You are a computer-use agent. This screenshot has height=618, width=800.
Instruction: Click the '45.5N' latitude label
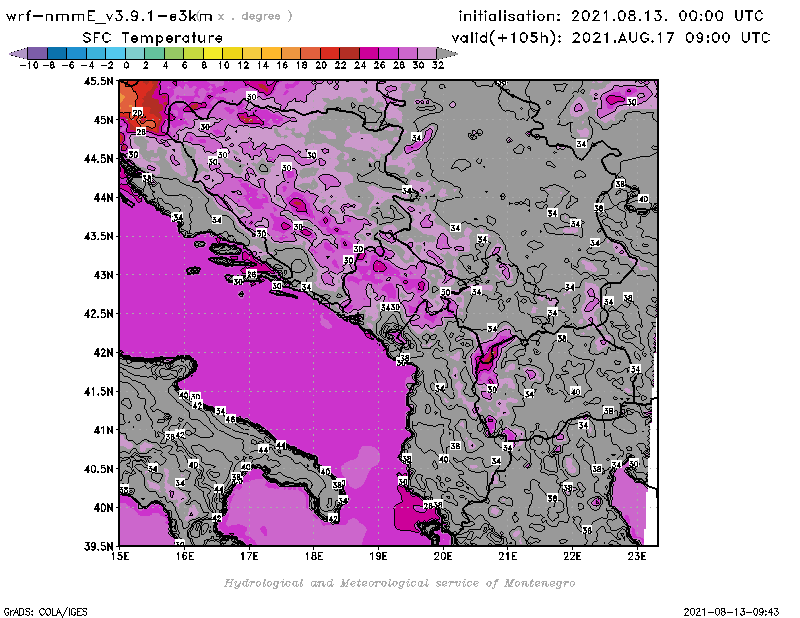99,81
